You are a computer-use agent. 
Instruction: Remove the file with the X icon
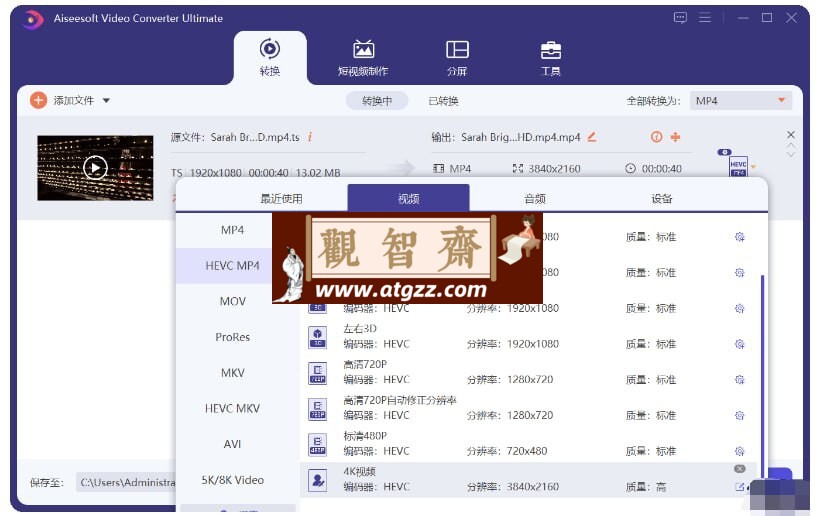[x=790, y=134]
